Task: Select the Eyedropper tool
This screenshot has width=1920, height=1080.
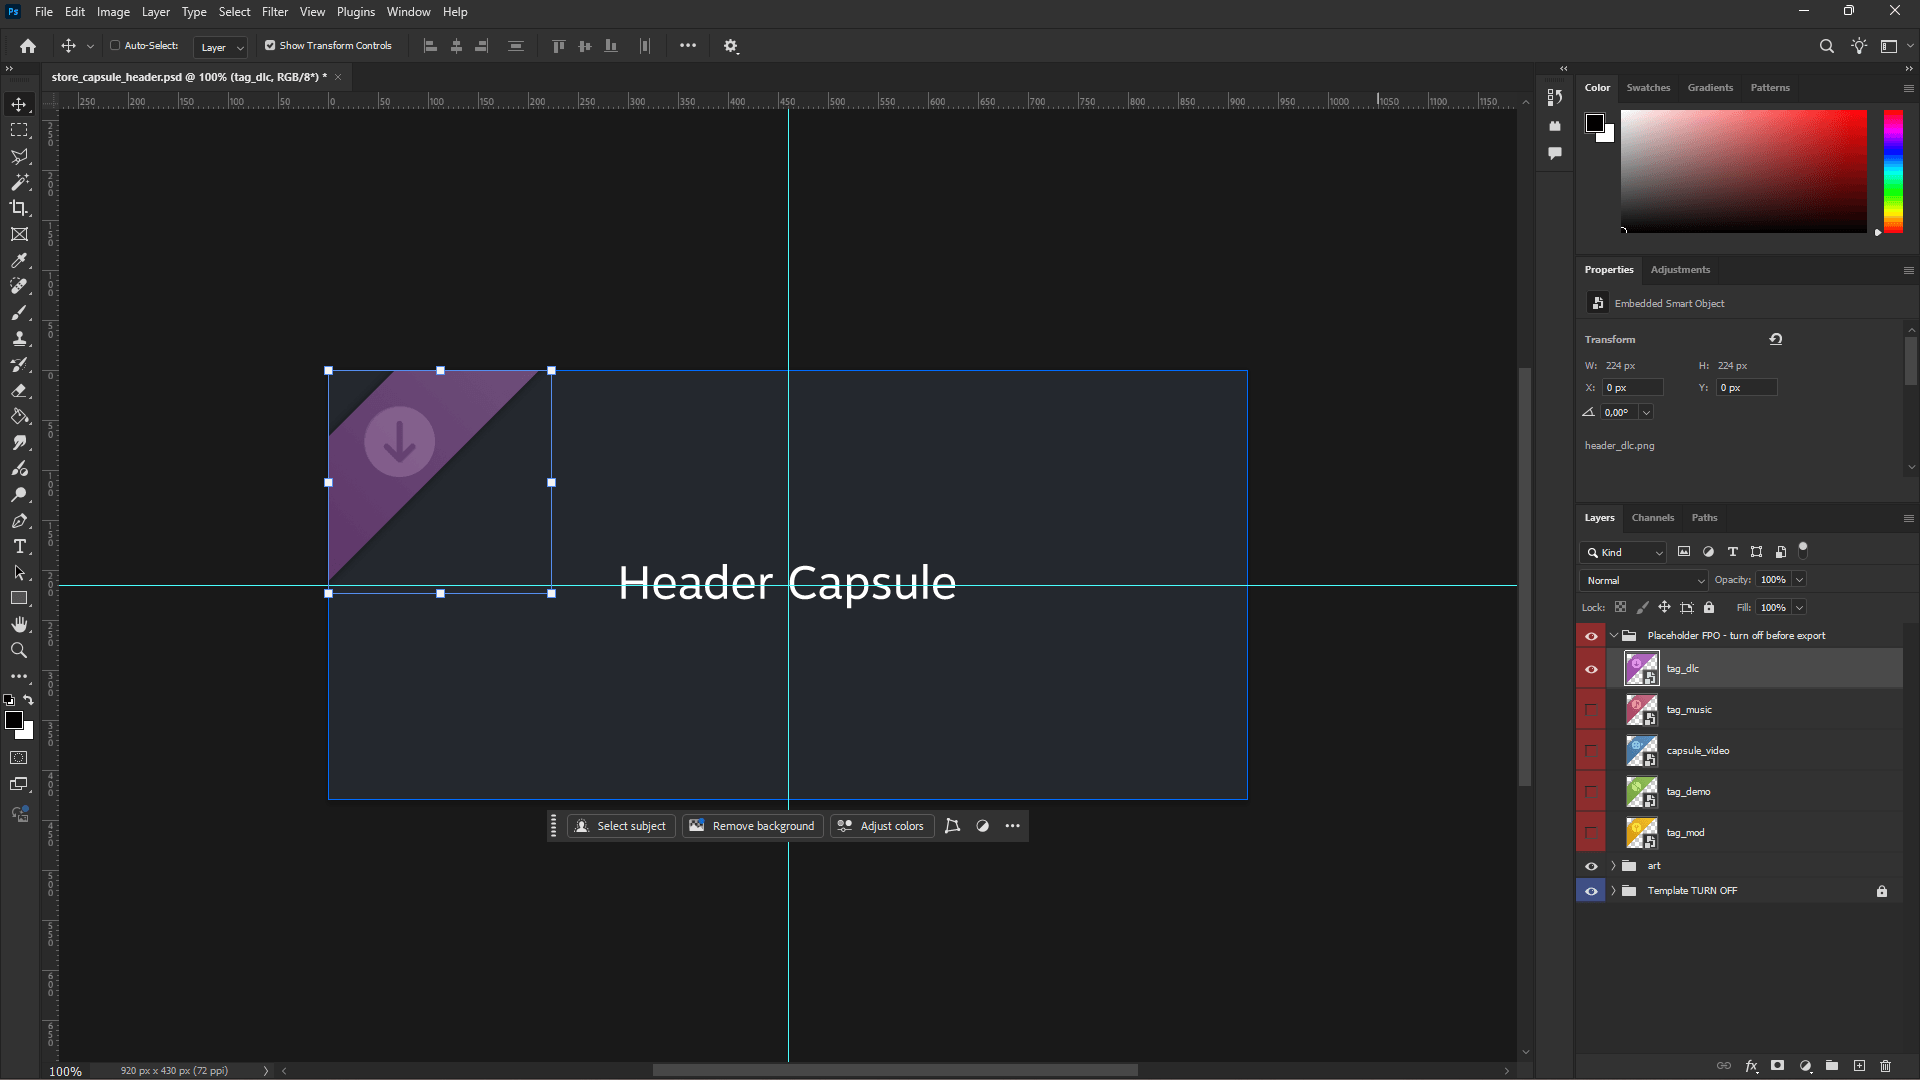Action: tap(19, 260)
